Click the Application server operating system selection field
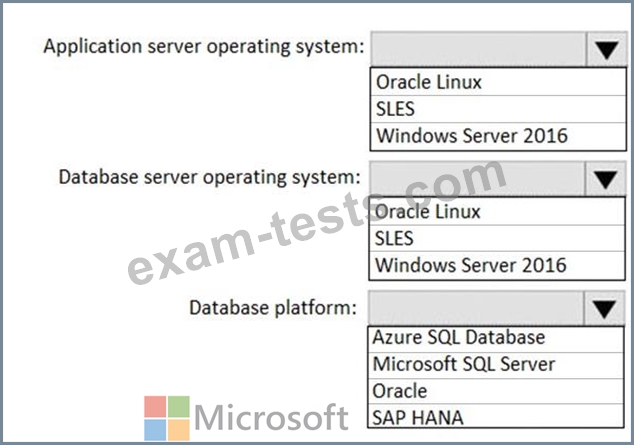 477,49
